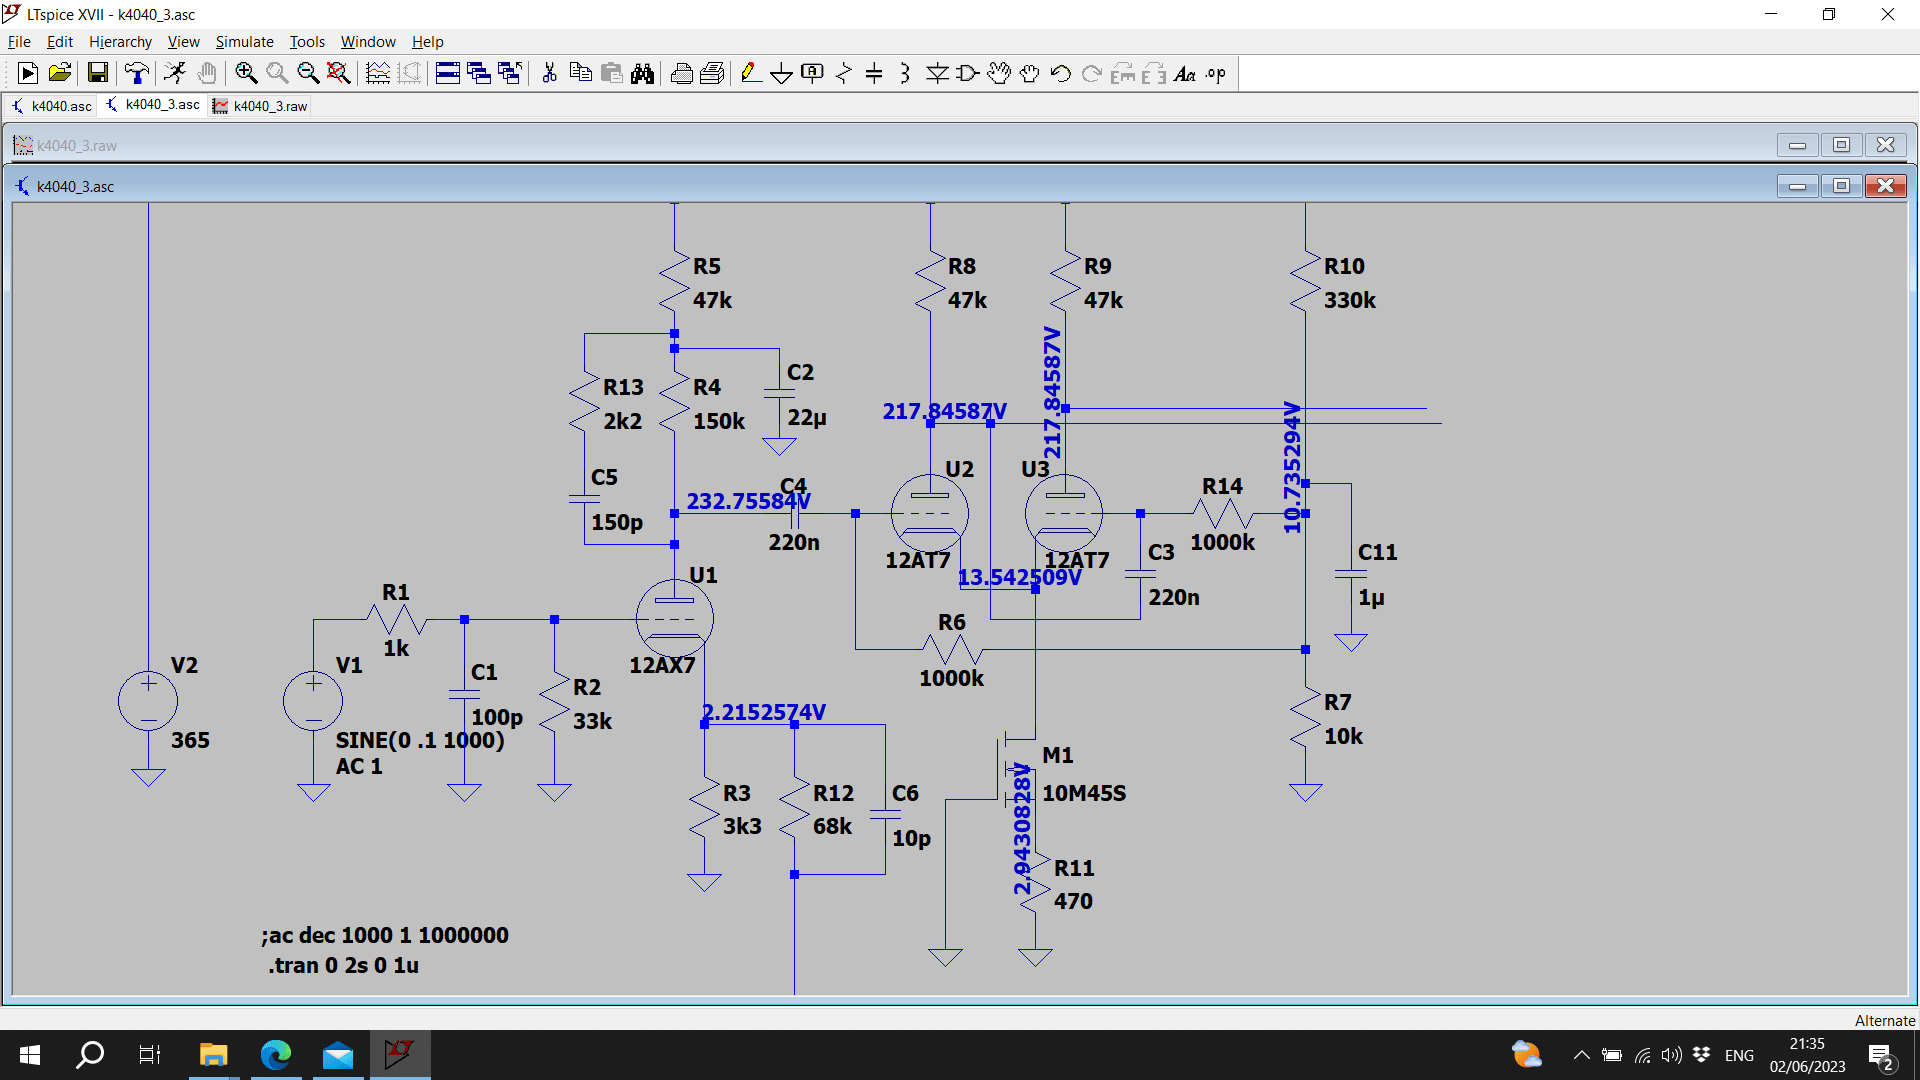This screenshot has width=1920, height=1080.
Task: Click the '232.75584V' voltage label
Action: 748,501
